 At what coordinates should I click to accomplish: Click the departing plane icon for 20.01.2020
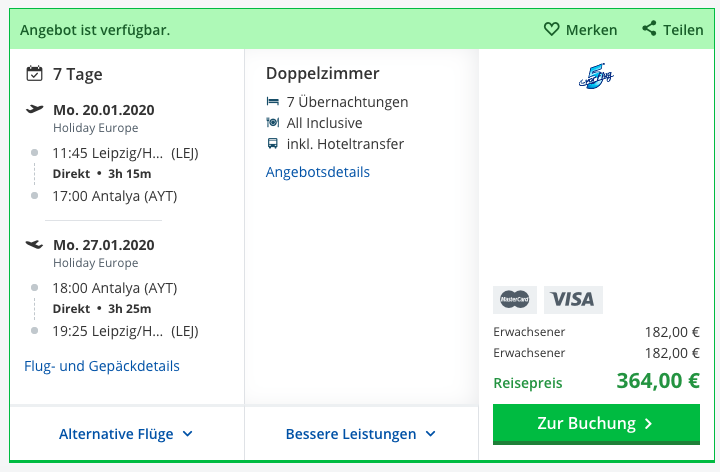pos(34,109)
